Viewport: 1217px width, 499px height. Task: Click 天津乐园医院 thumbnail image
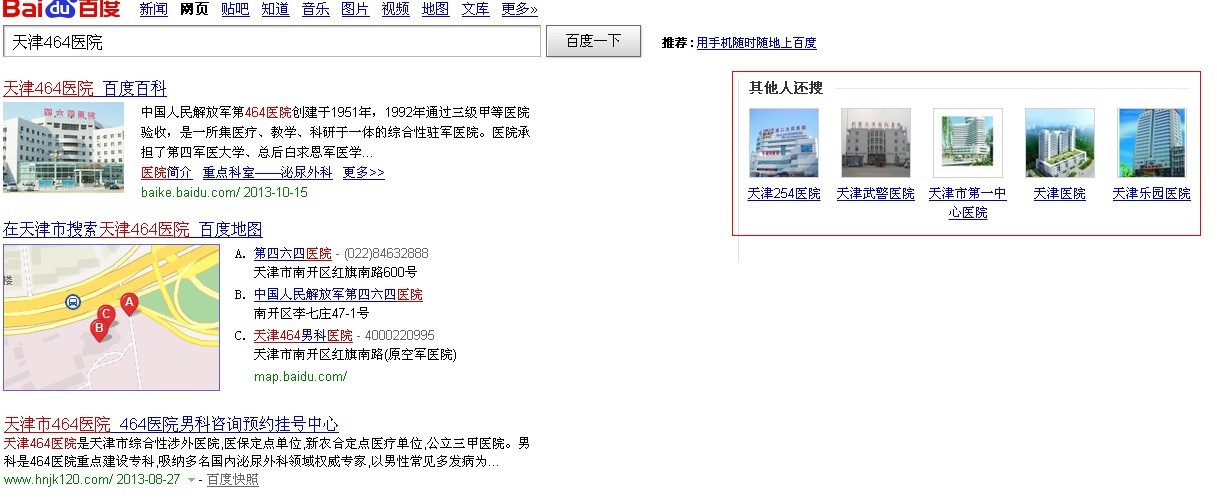(1152, 143)
